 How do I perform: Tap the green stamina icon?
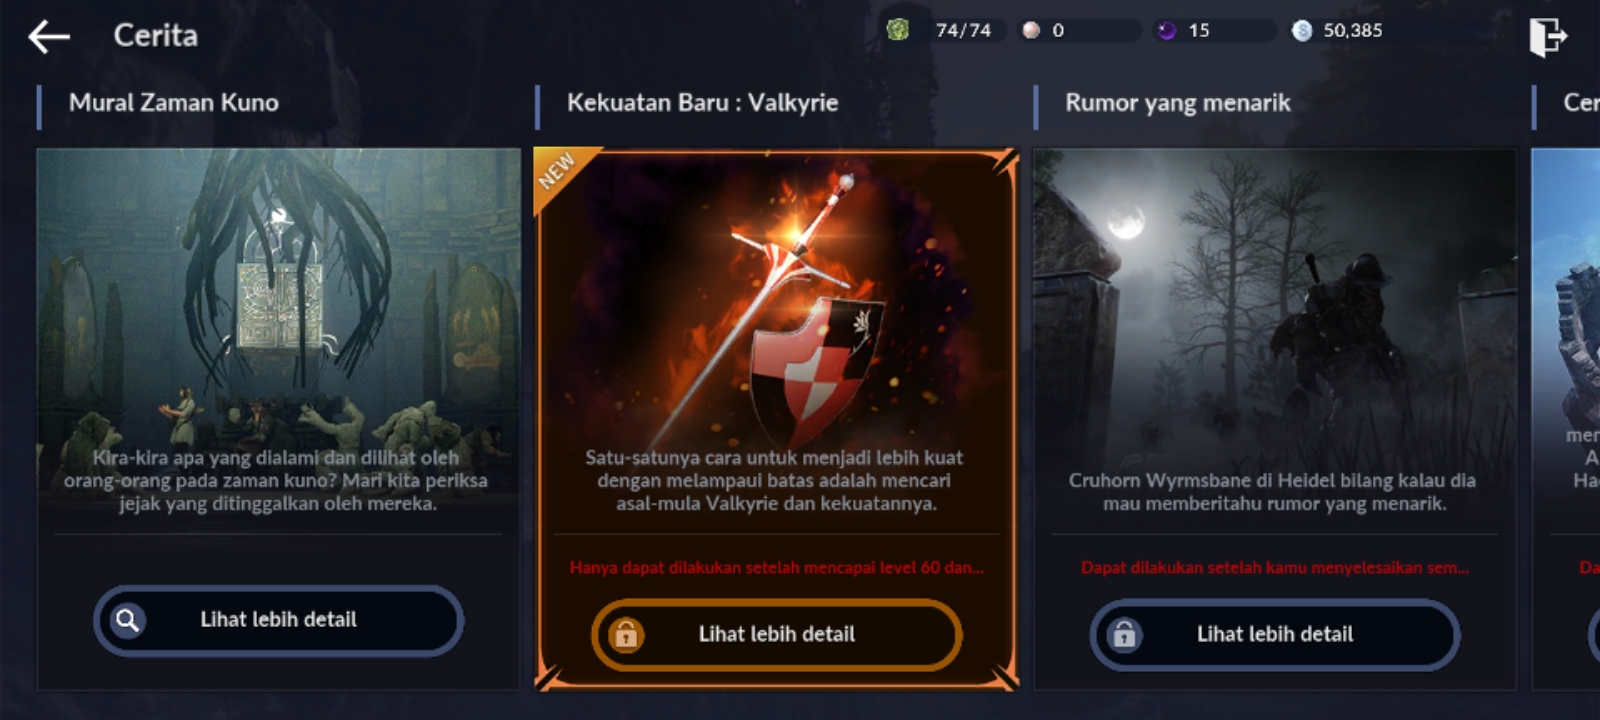898,30
